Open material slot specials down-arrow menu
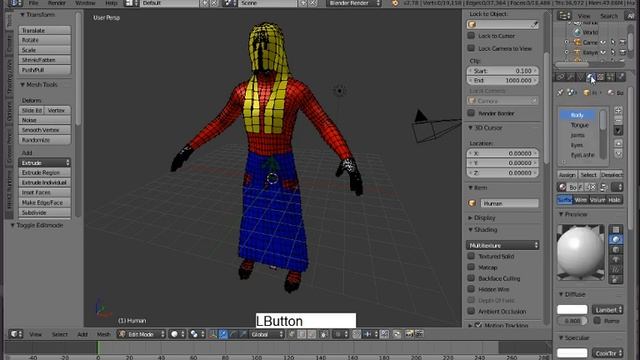The width and height of the screenshot is (640, 360). click(618, 131)
